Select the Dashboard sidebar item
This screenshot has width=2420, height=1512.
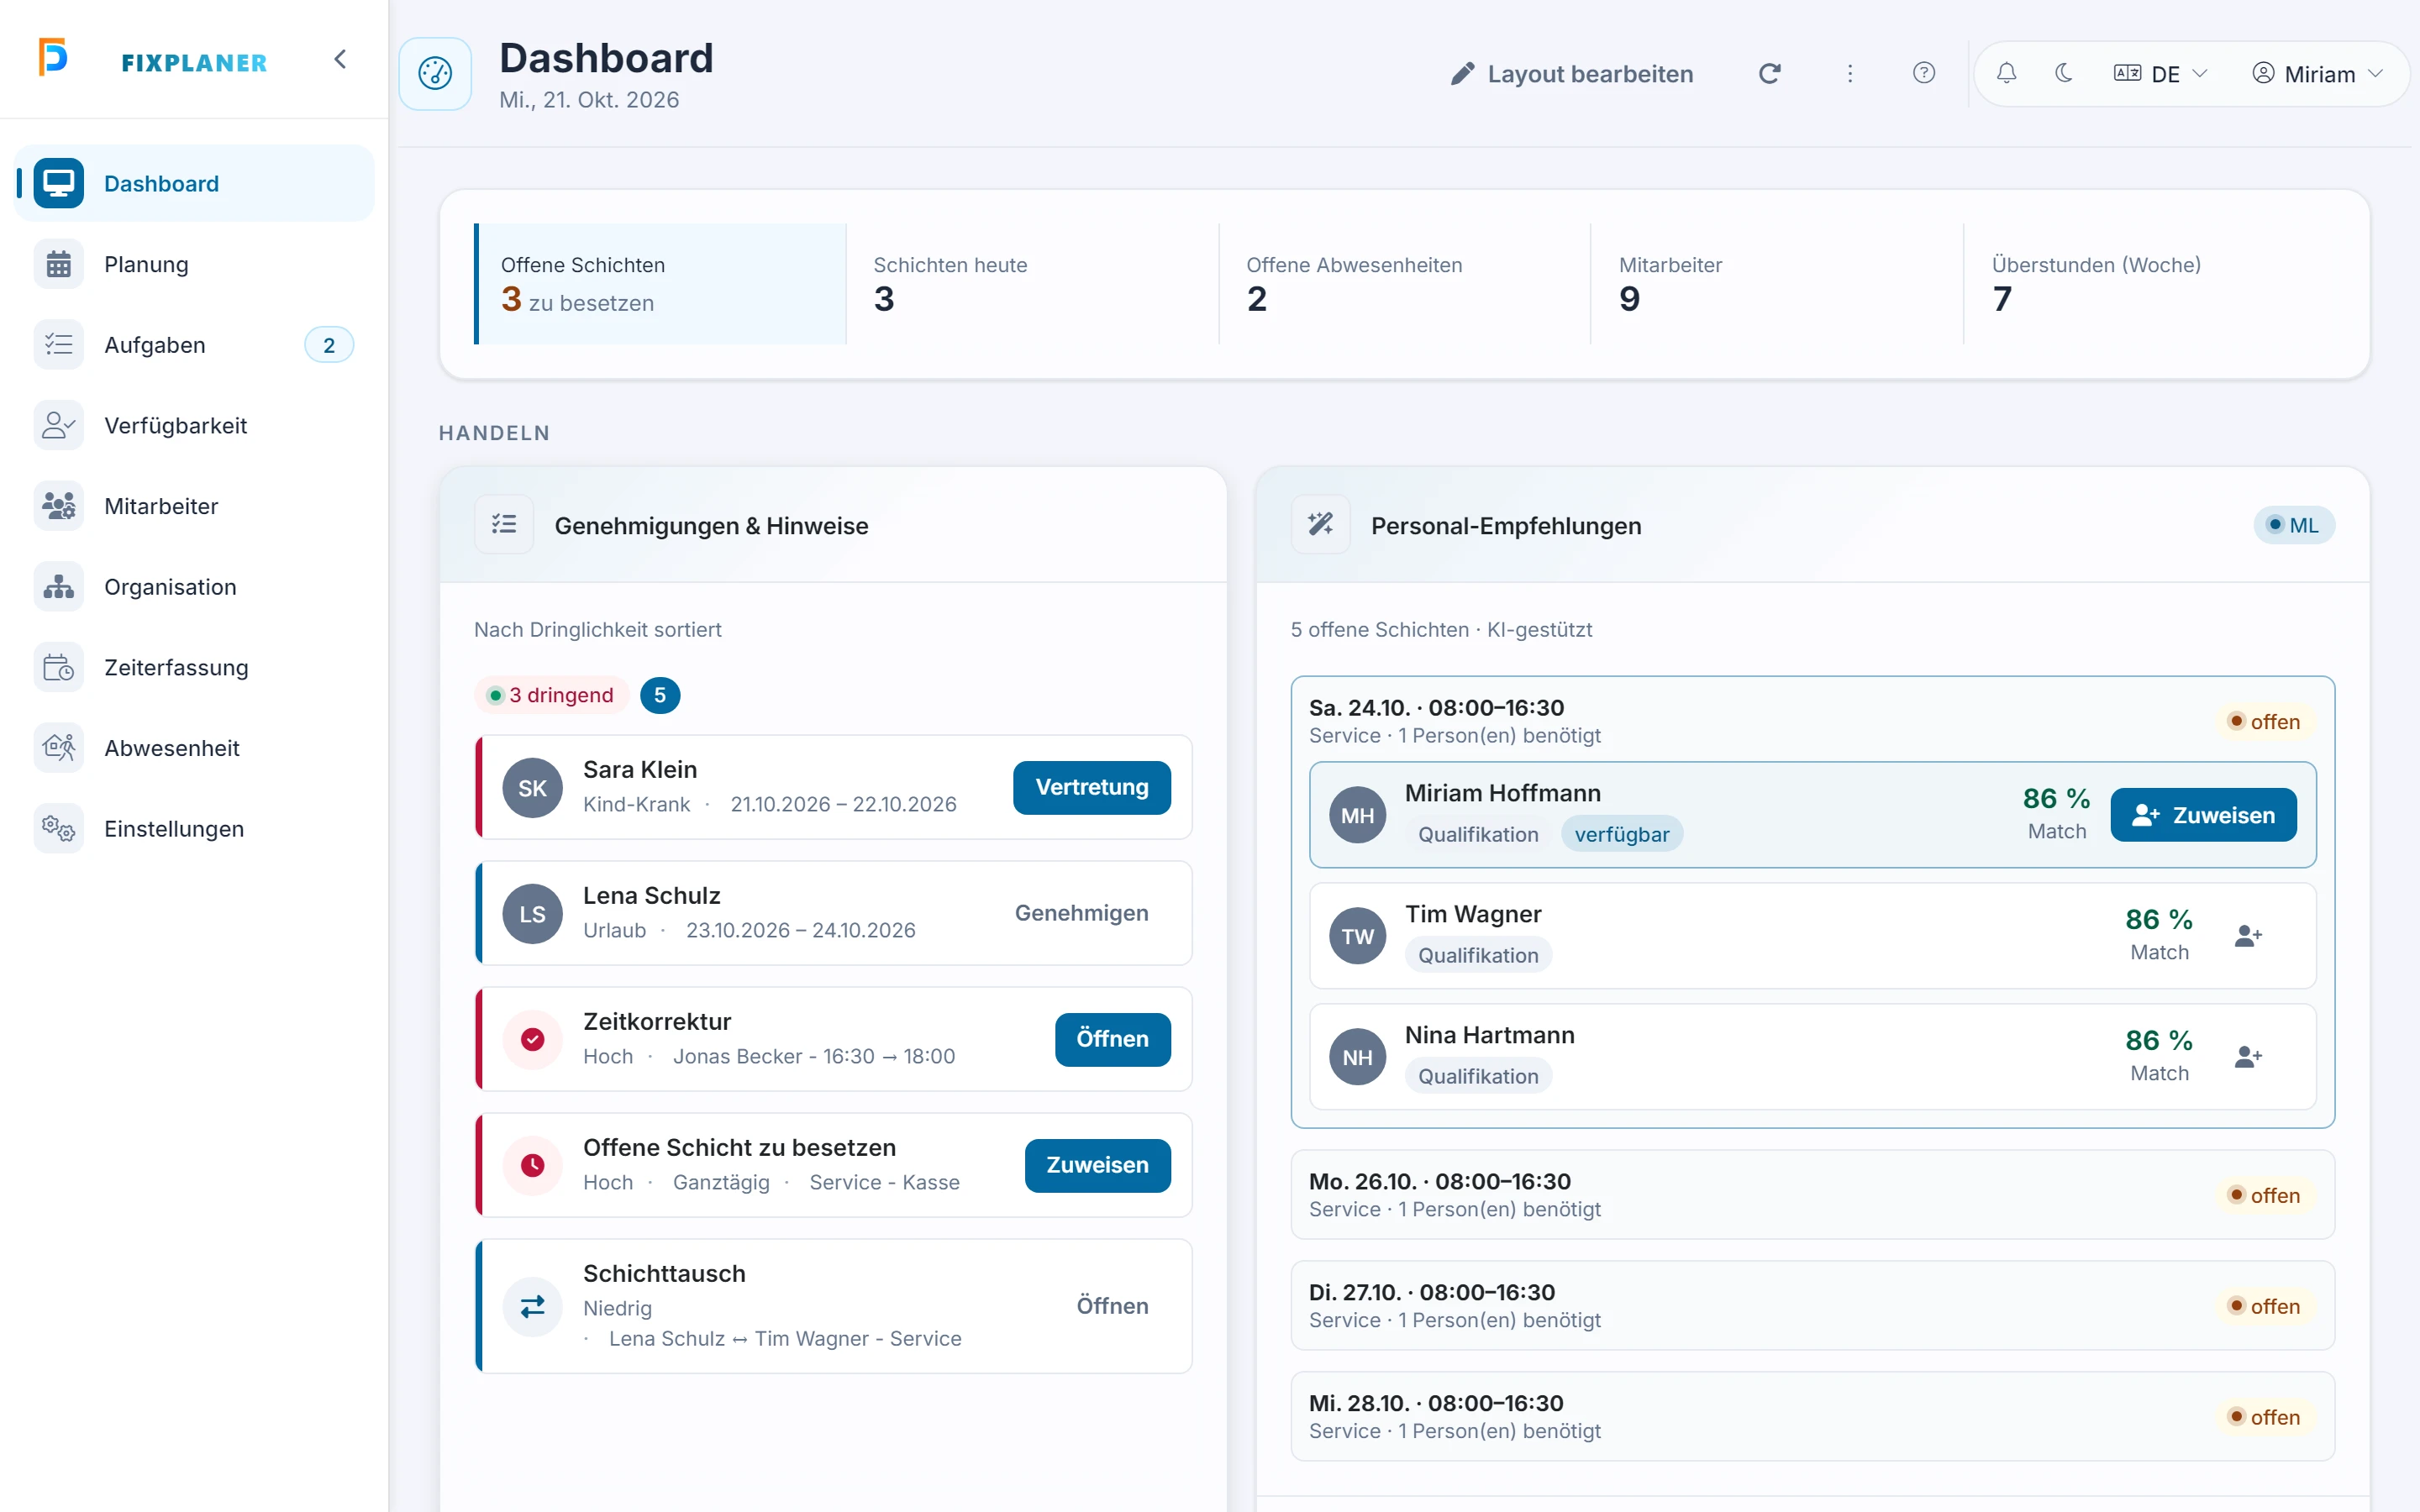[x=194, y=183]
